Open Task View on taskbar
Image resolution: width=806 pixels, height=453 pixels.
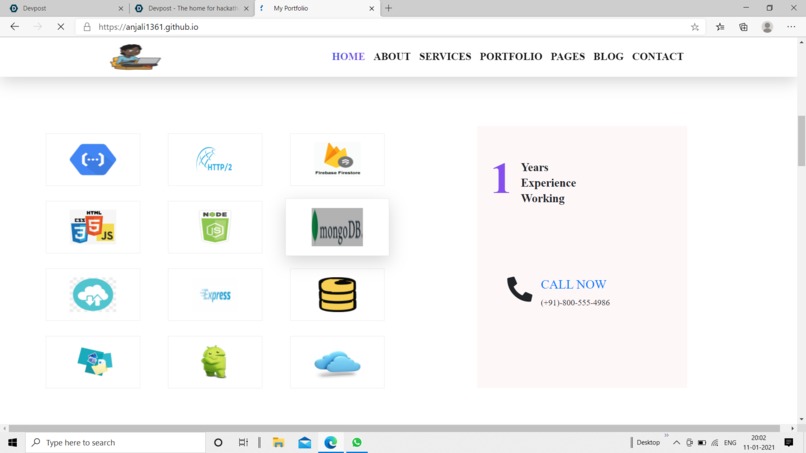point(243,442)
